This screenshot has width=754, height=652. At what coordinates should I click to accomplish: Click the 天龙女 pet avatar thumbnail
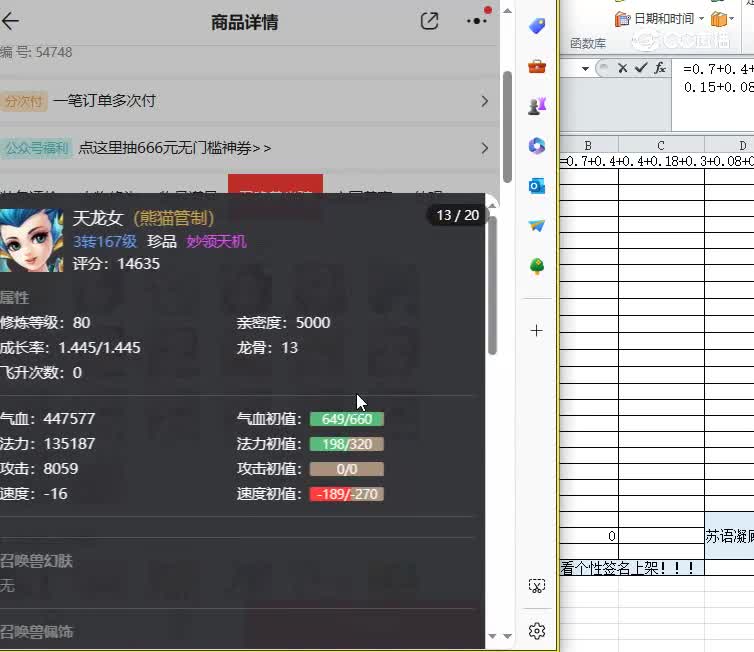coord(32,240)
